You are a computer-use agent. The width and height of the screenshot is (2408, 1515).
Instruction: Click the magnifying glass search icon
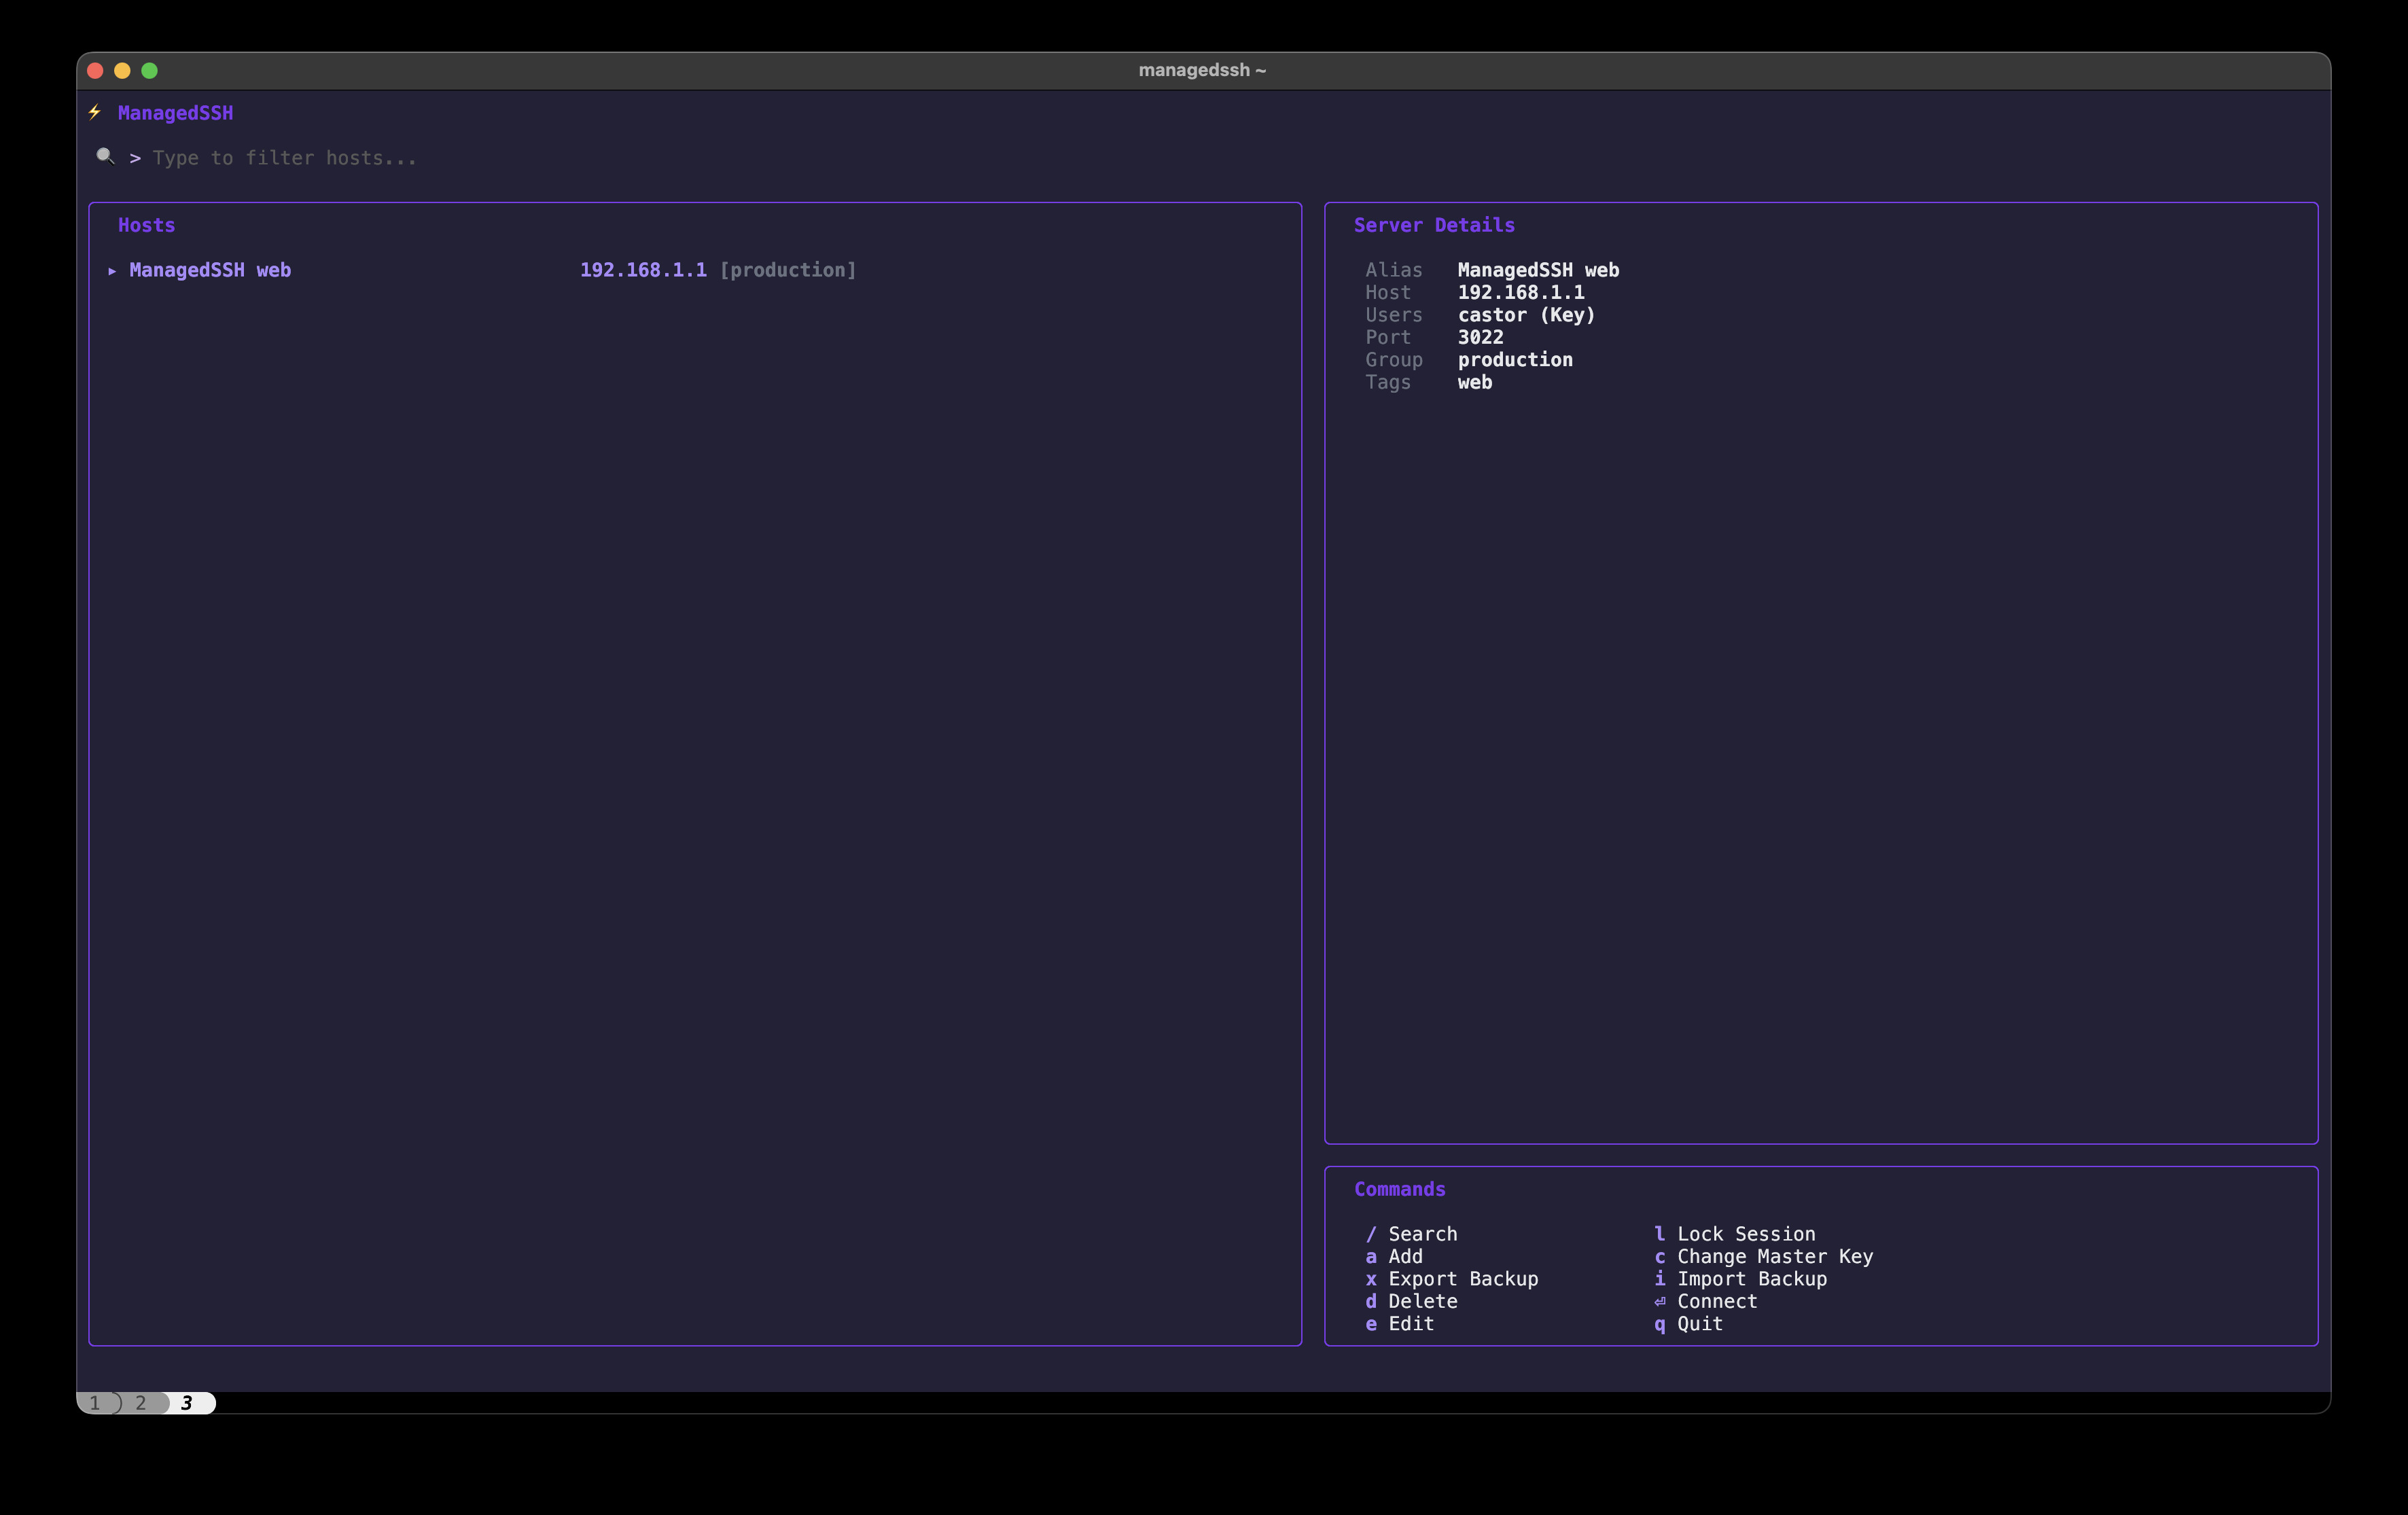105,156
